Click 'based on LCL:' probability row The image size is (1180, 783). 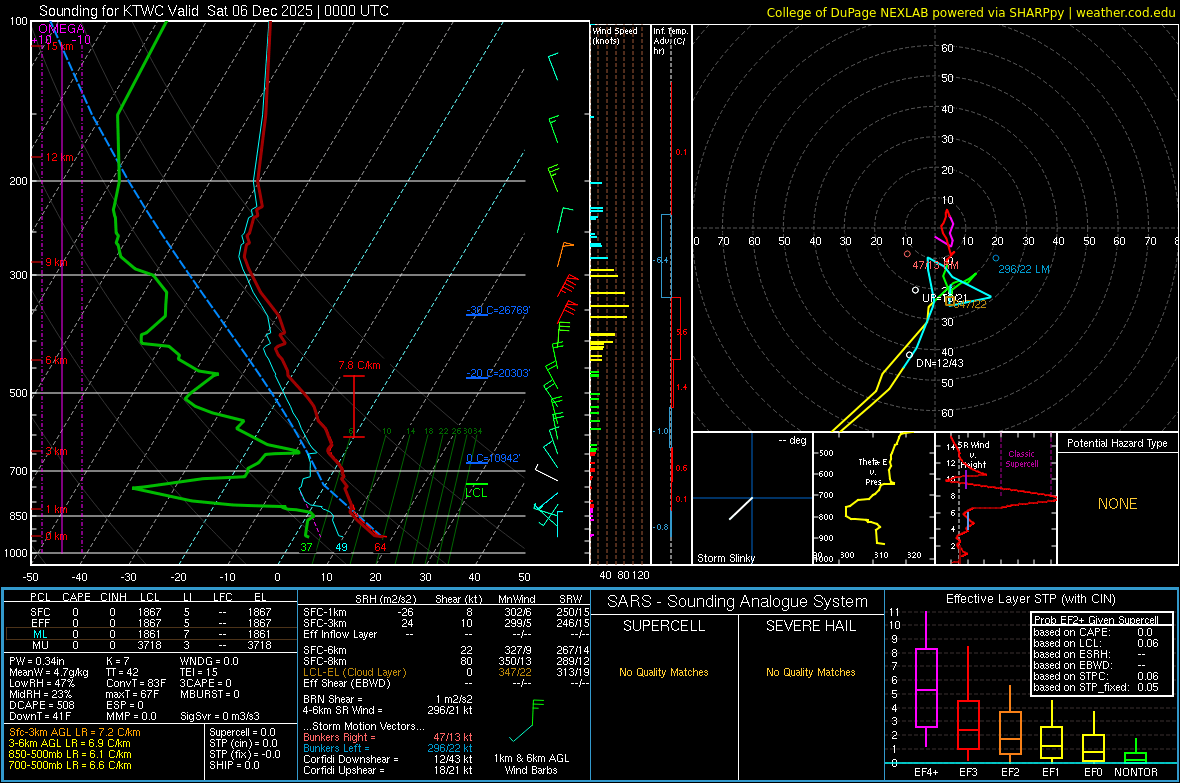point(1096,643)
